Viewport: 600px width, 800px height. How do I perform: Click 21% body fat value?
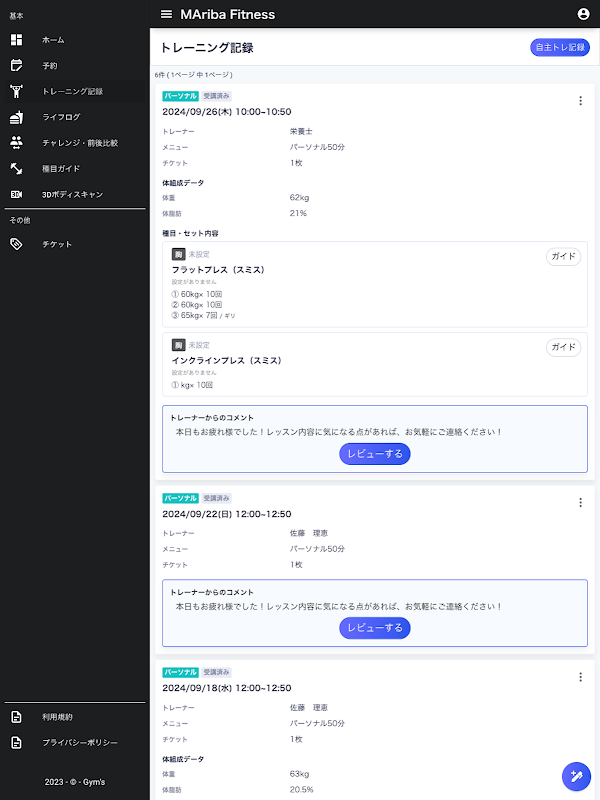pos(298,213)
